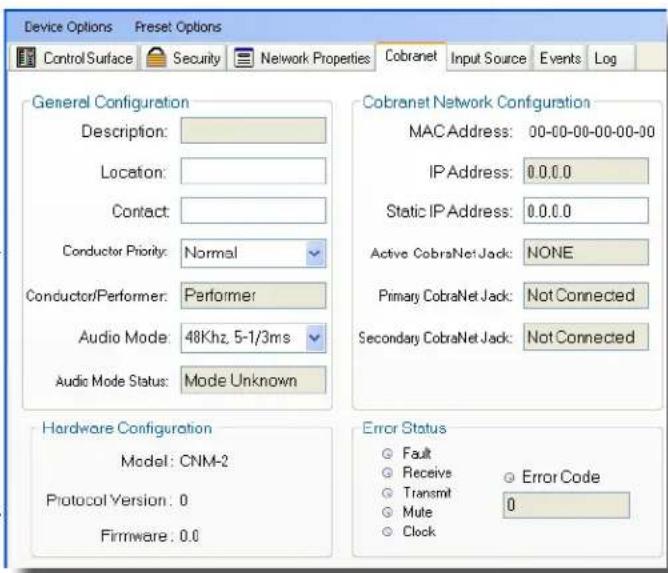Open the Network Properties tab
The image size is (668, 573).
[302, 58]
